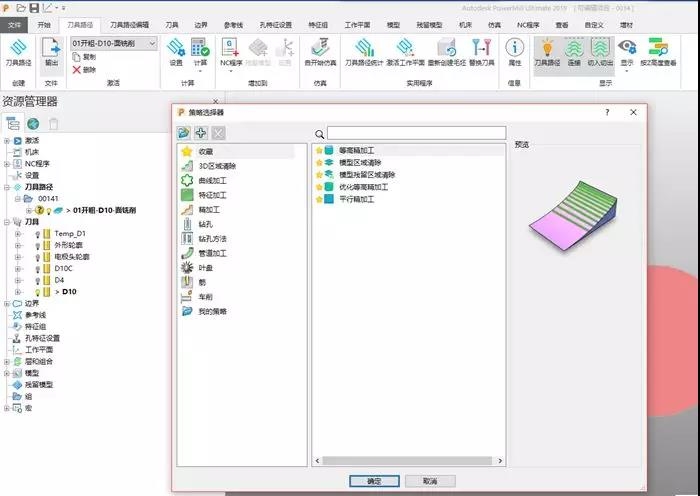The image size is (700, 496).
Task: Click the NC程序 icon in the 增加到 group
Action: (x=230, y=47)
